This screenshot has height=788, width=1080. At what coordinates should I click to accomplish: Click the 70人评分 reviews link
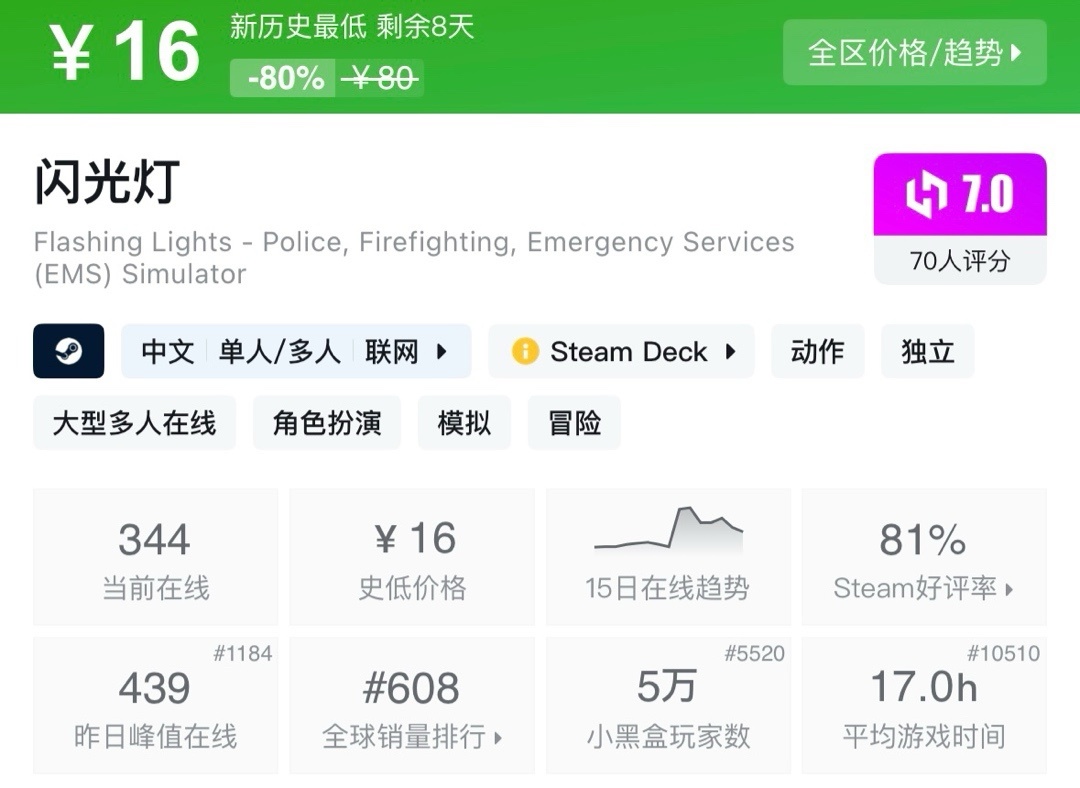959,262
